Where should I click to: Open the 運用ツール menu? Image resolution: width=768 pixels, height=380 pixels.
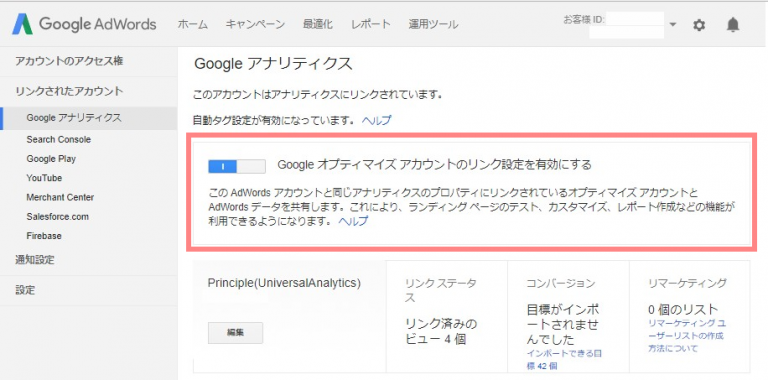coord(433,24)
